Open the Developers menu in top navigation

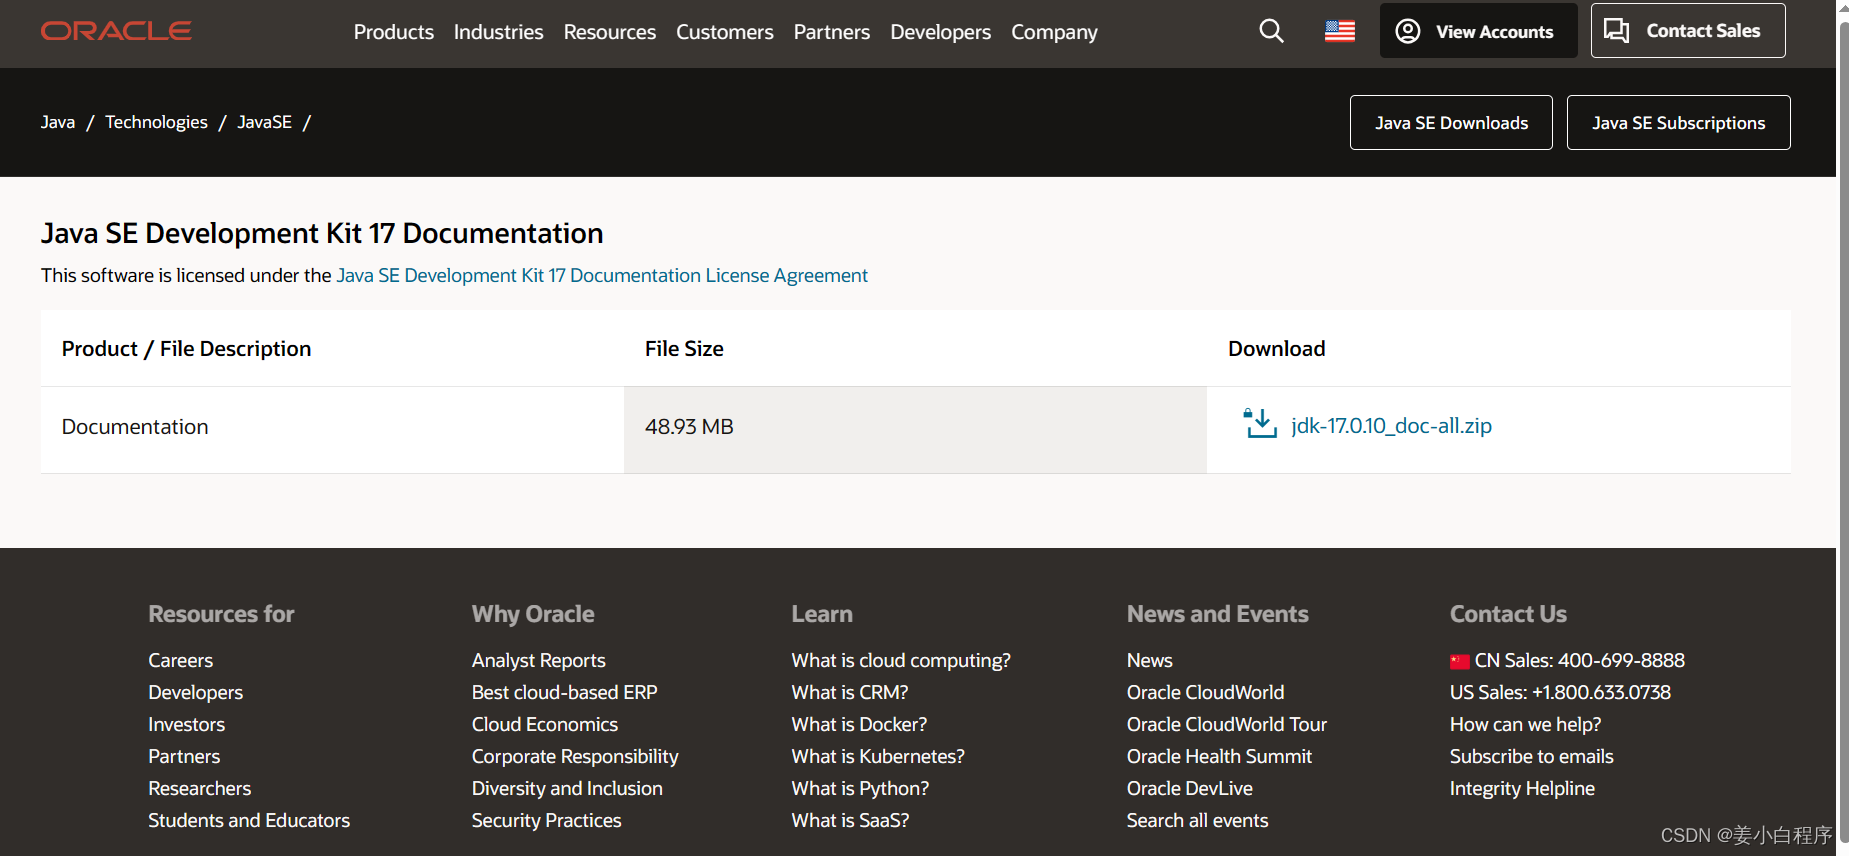941,32
